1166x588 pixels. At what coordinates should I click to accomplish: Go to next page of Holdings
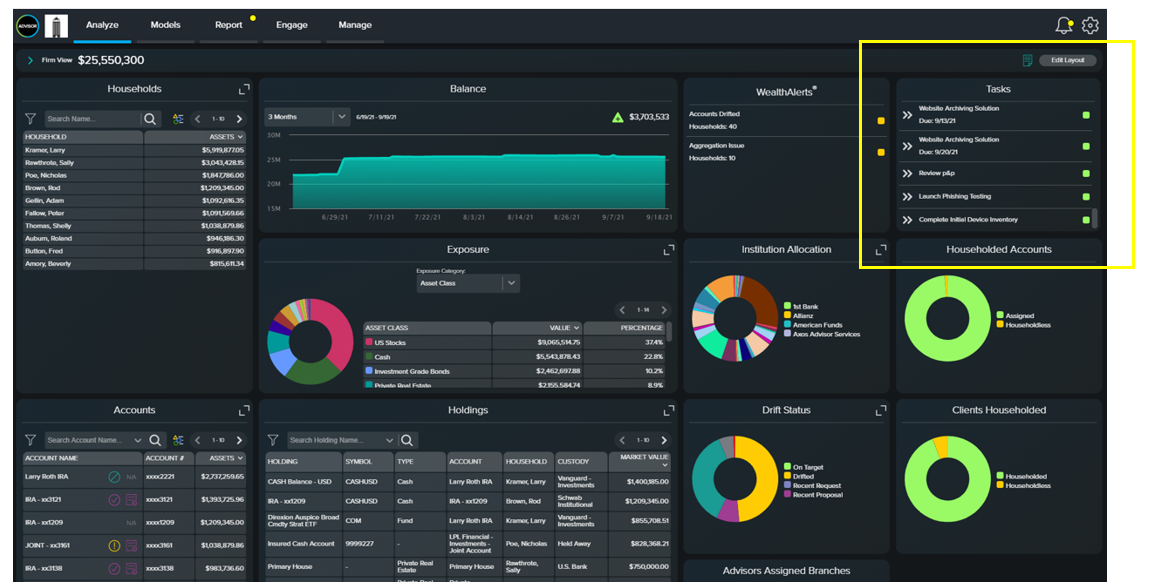[x=664, y=440]
